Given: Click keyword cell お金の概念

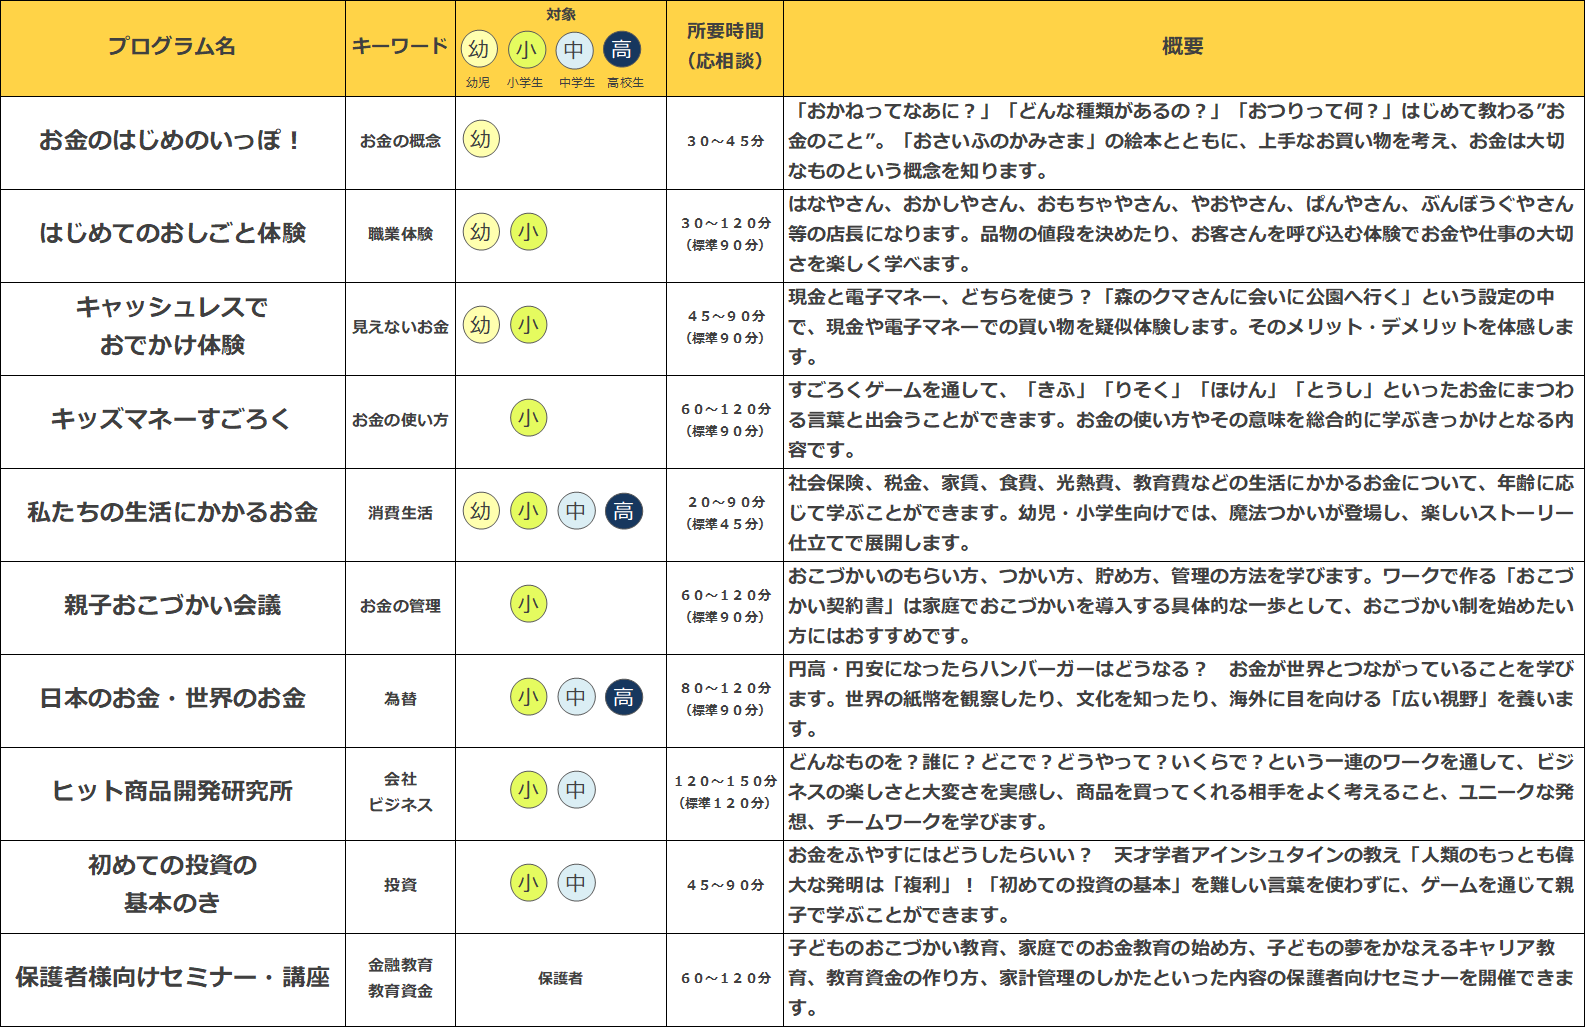Looking at the screenshot, I should [400, 142].
